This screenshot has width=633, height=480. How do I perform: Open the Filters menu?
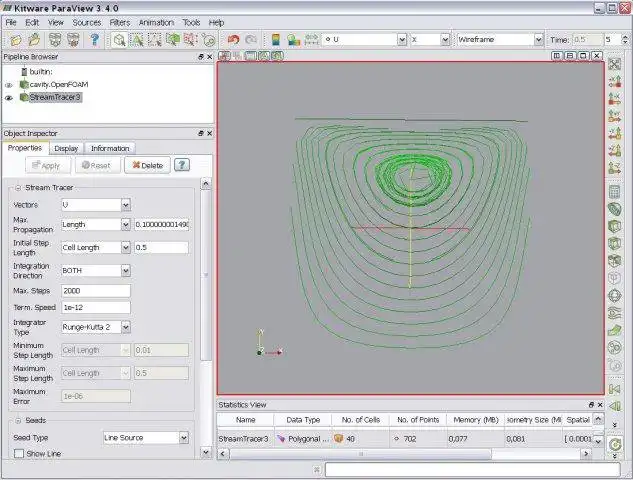[x=120, y=23]
